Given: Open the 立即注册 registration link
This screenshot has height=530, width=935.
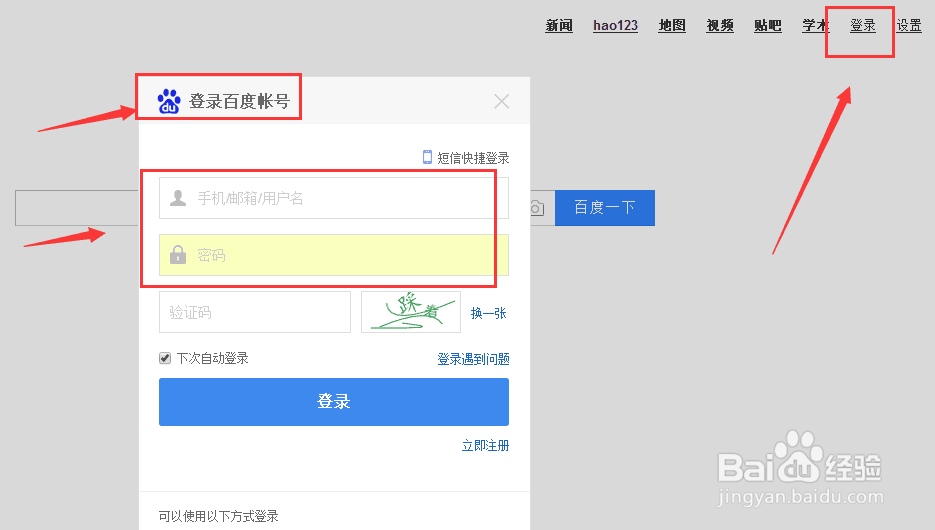Looking at the screenshot, I should [x=485, y=445].
